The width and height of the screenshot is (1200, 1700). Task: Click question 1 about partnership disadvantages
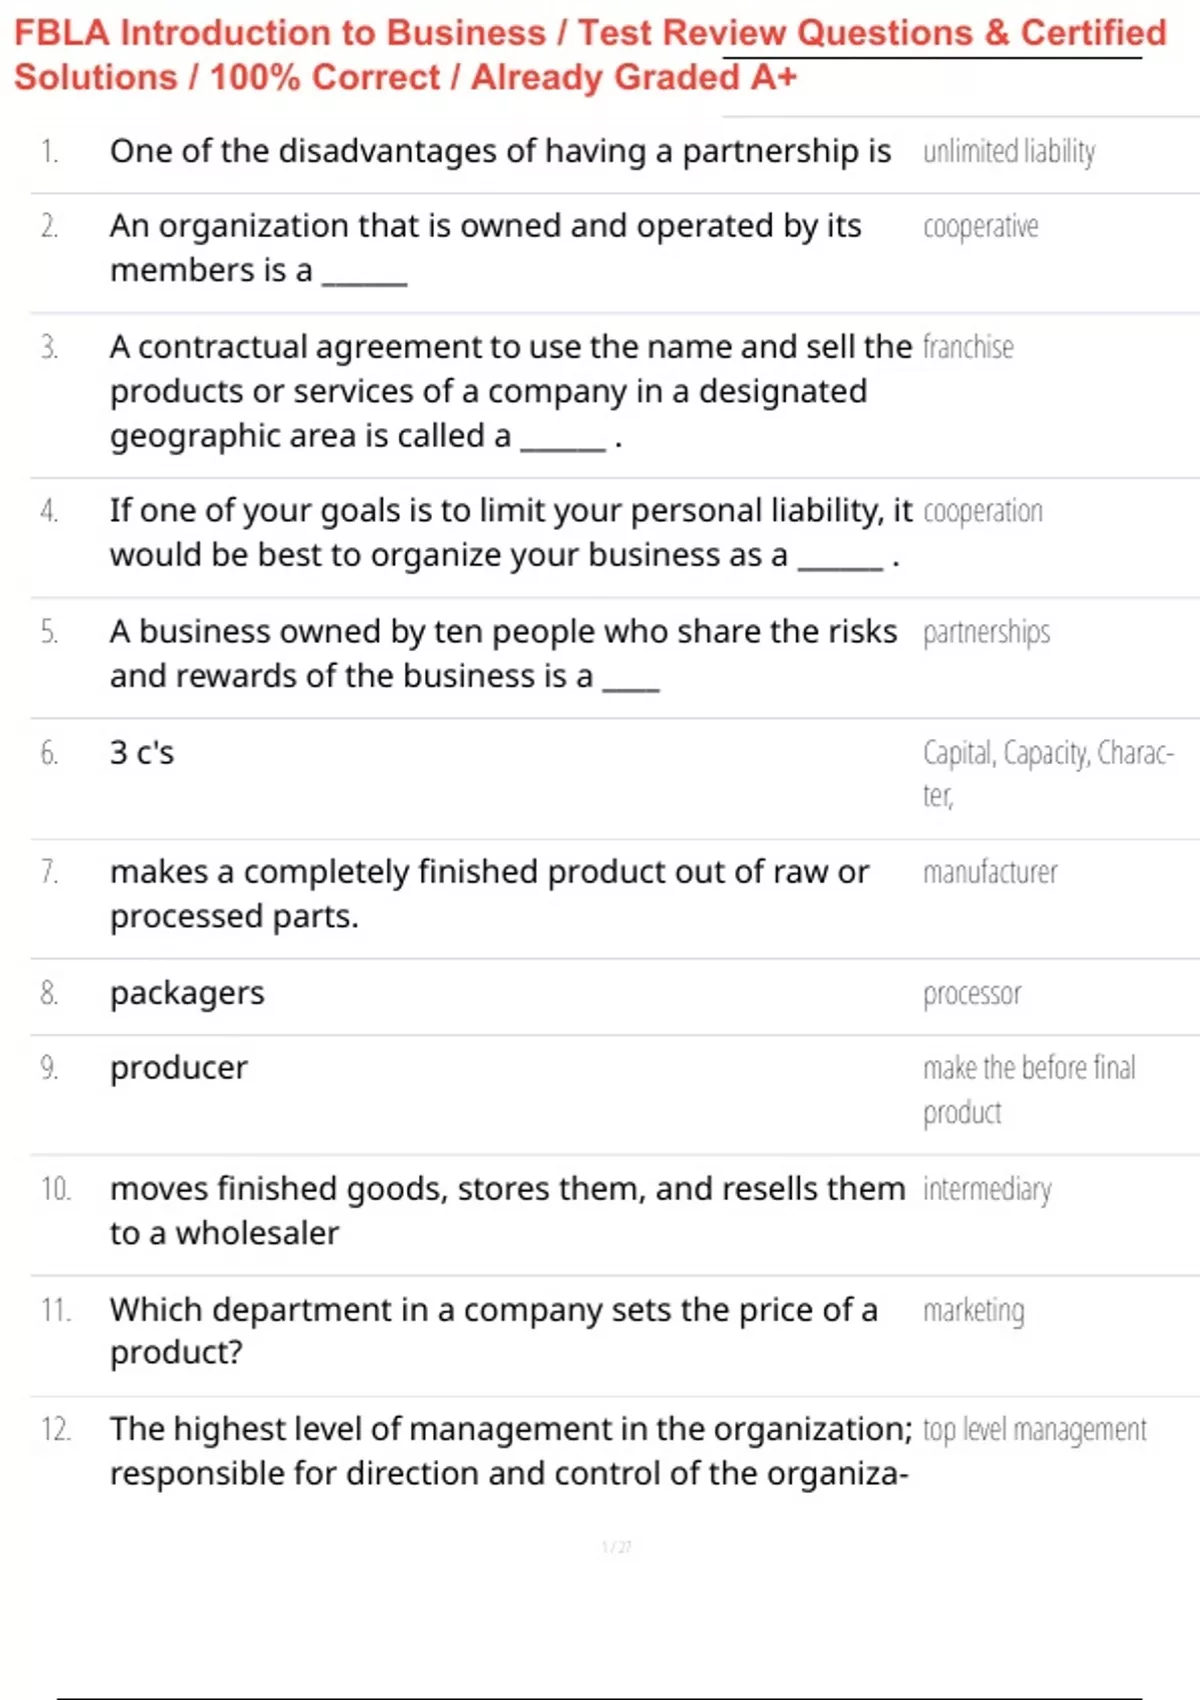point(500,151)
